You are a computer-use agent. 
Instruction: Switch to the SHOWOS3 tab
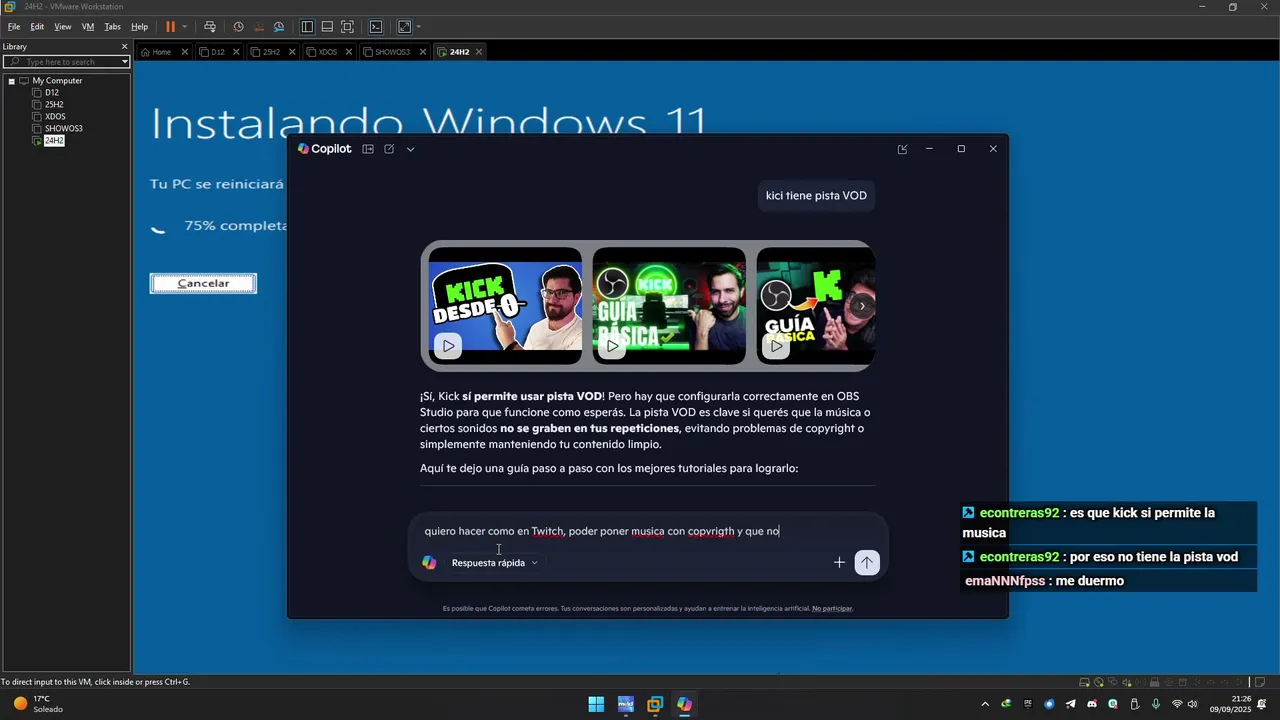point(392,52)
